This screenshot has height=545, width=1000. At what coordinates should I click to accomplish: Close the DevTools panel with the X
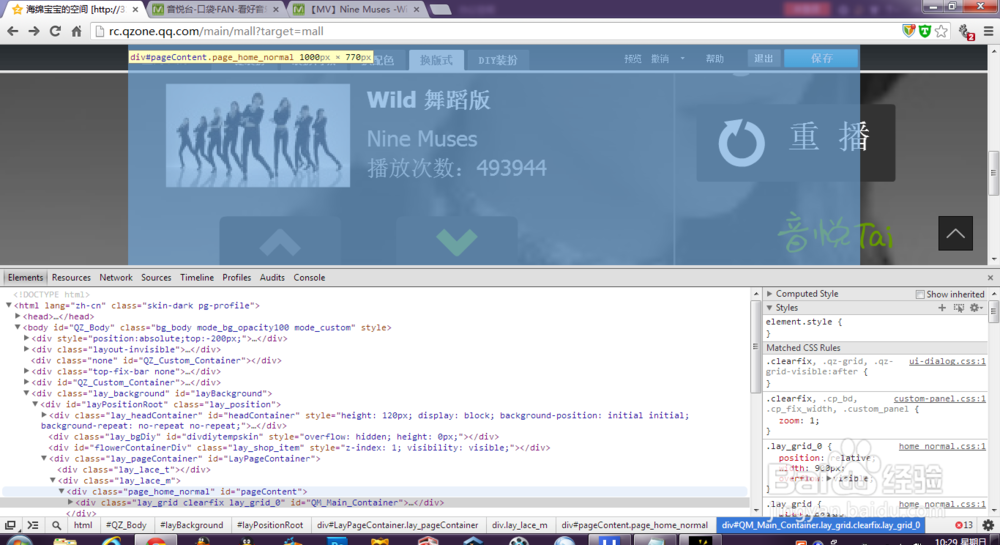990,278
